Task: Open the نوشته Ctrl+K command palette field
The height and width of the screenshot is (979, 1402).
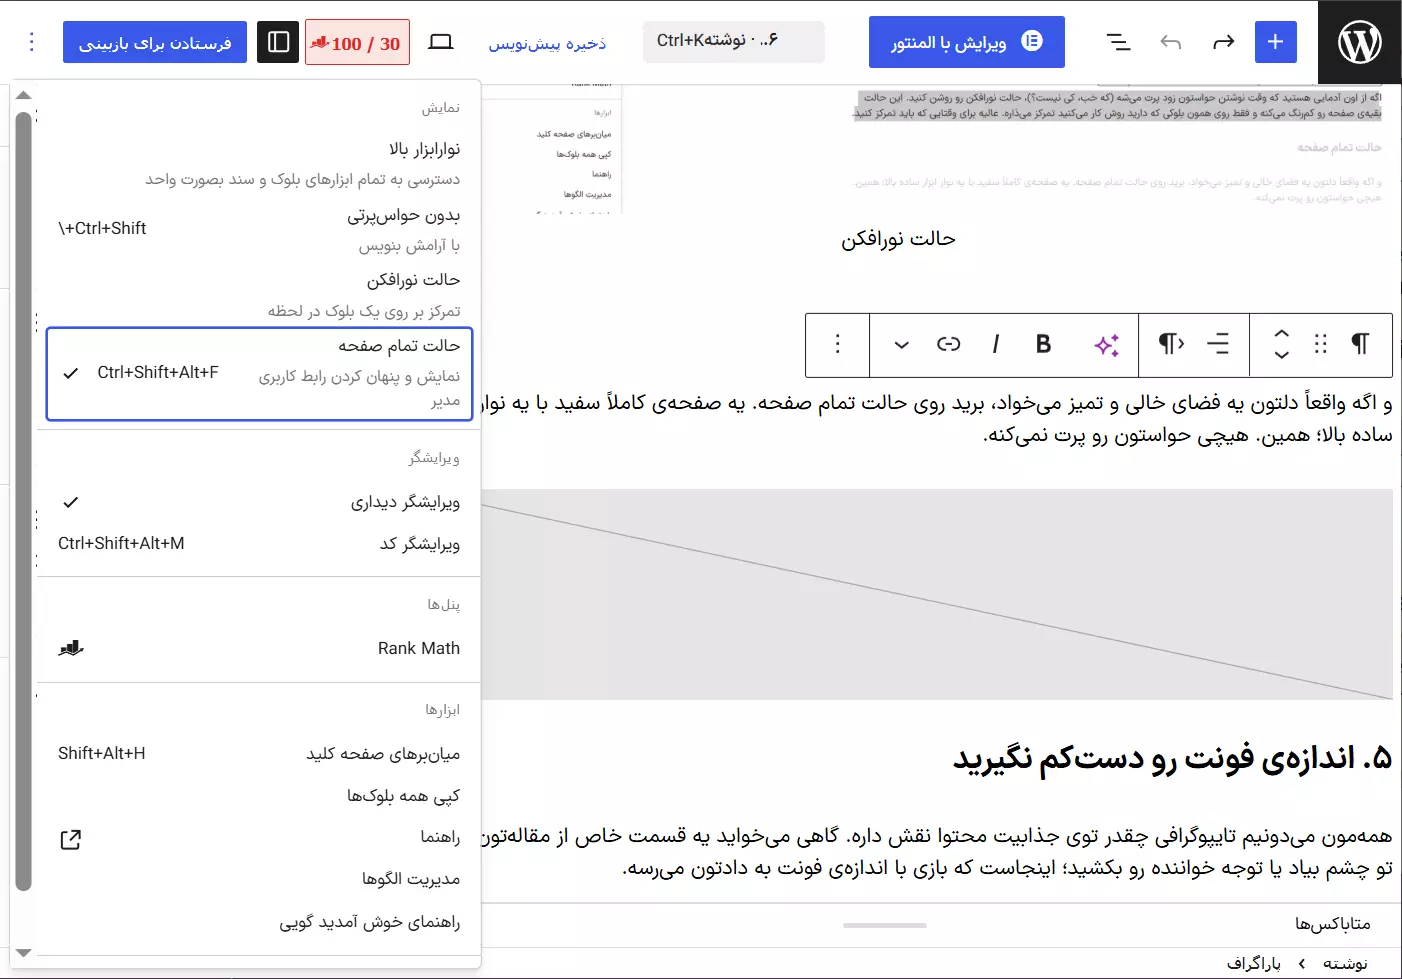Action: click(734, 41)
